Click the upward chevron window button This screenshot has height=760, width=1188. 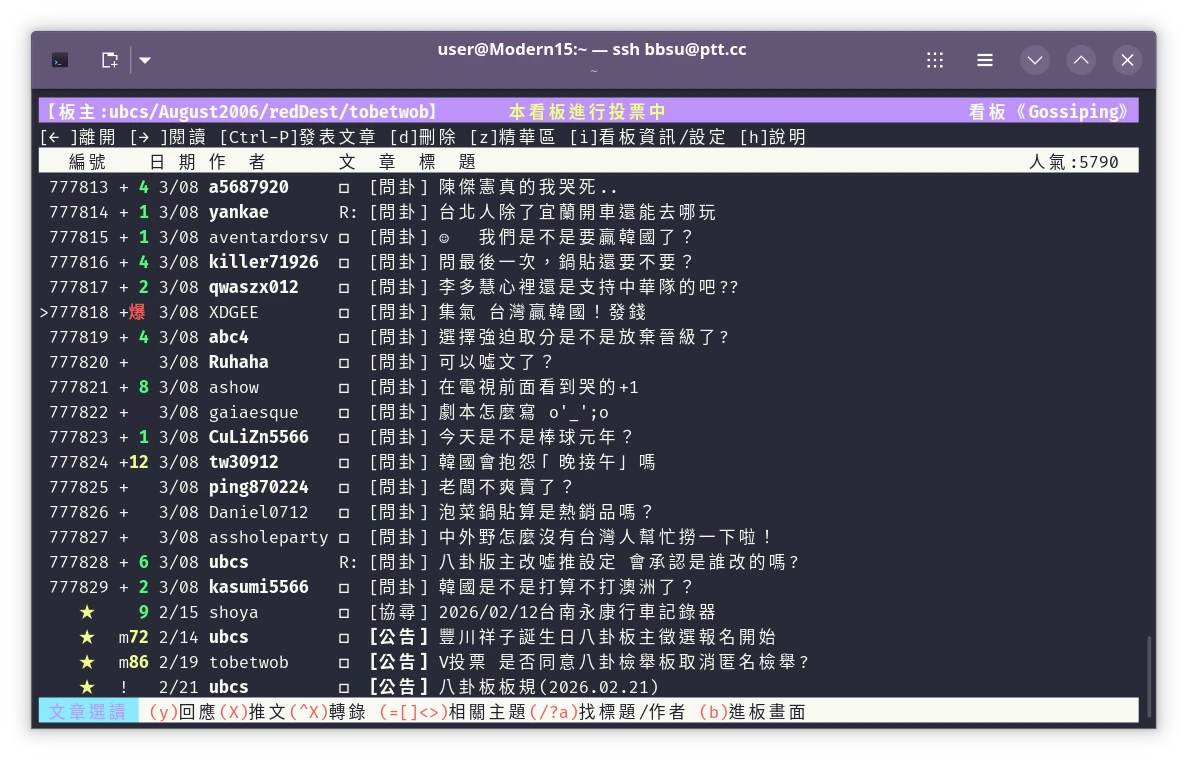(1081, 60)
